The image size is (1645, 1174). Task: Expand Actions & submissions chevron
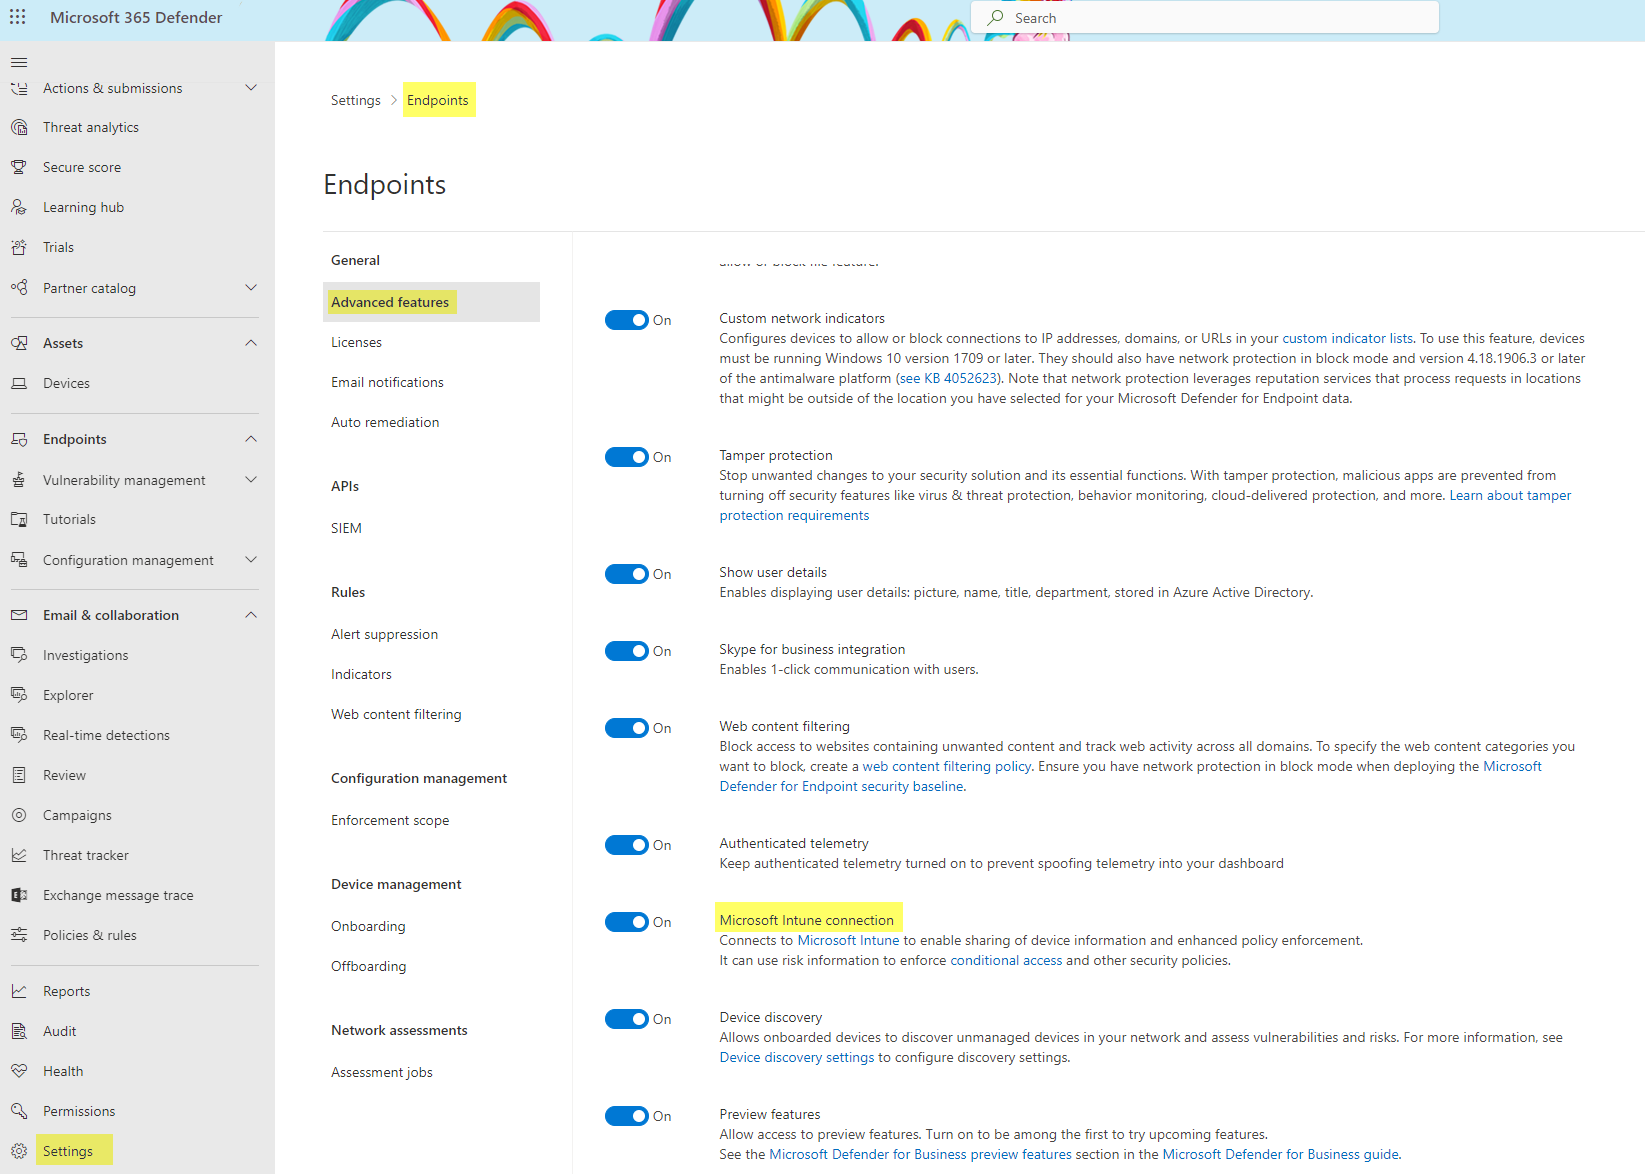[251, 88]
